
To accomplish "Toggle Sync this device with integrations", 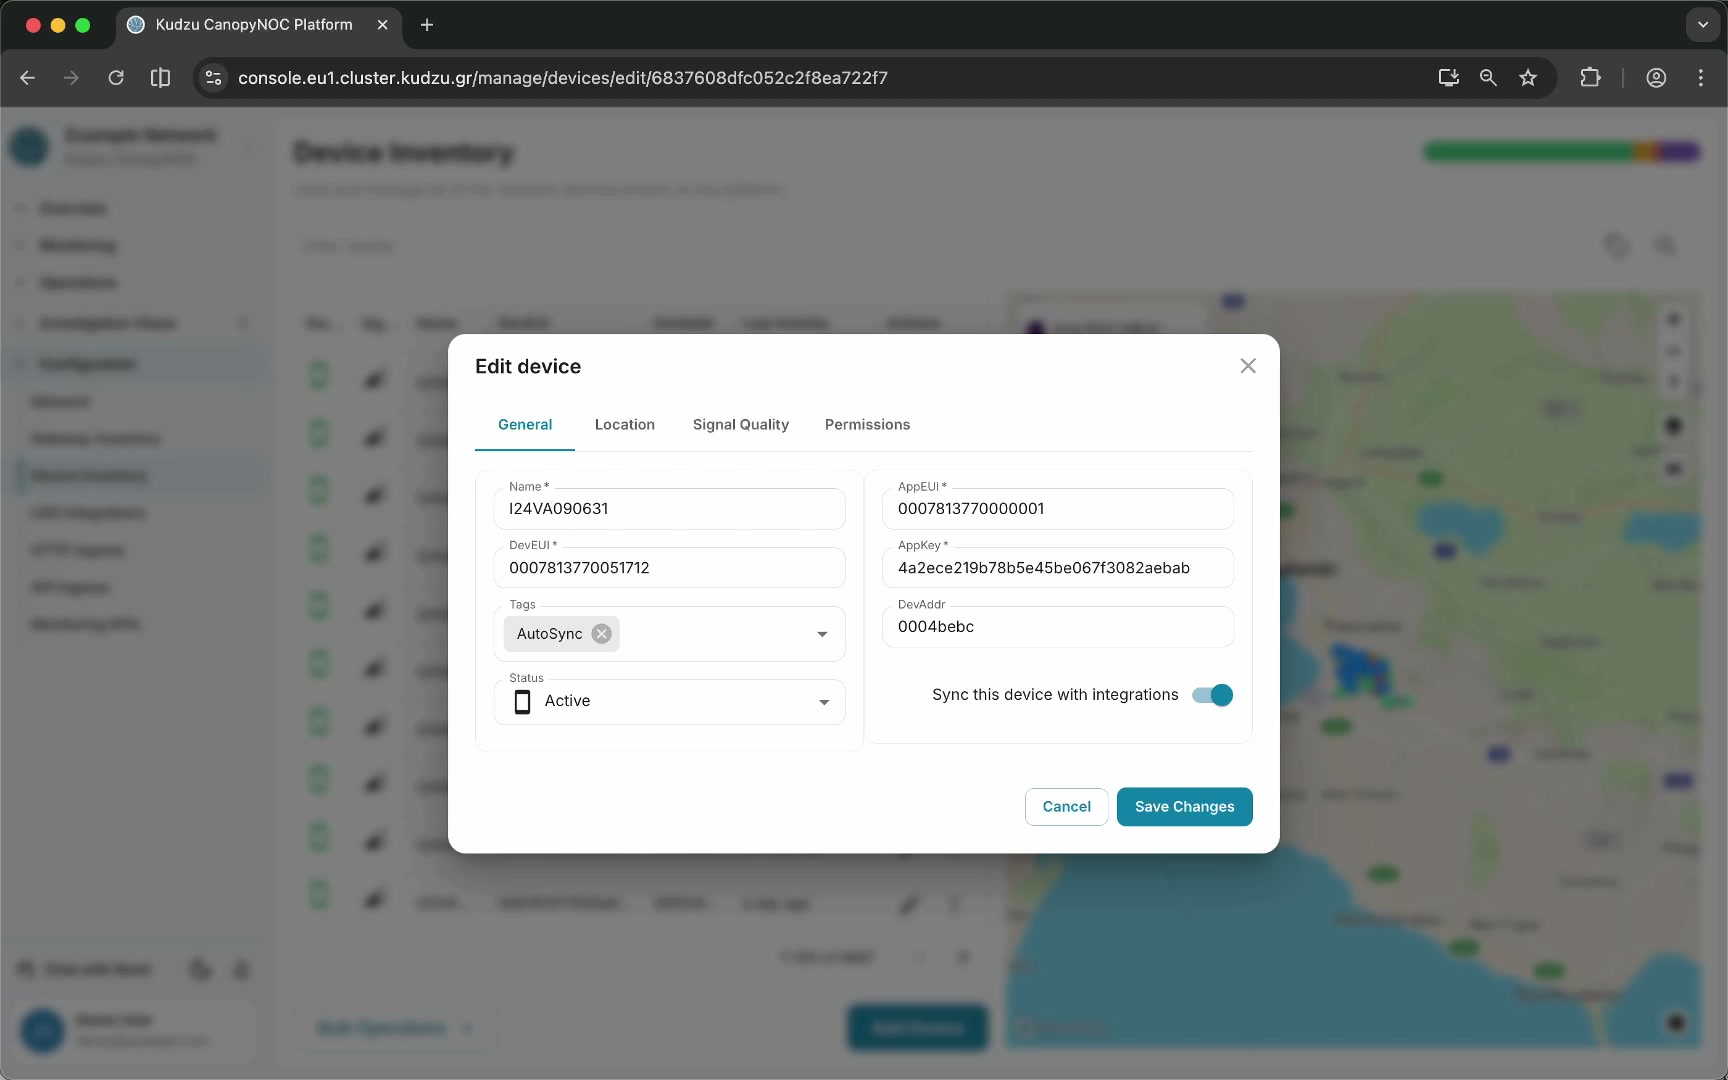I will point(1212,695).
